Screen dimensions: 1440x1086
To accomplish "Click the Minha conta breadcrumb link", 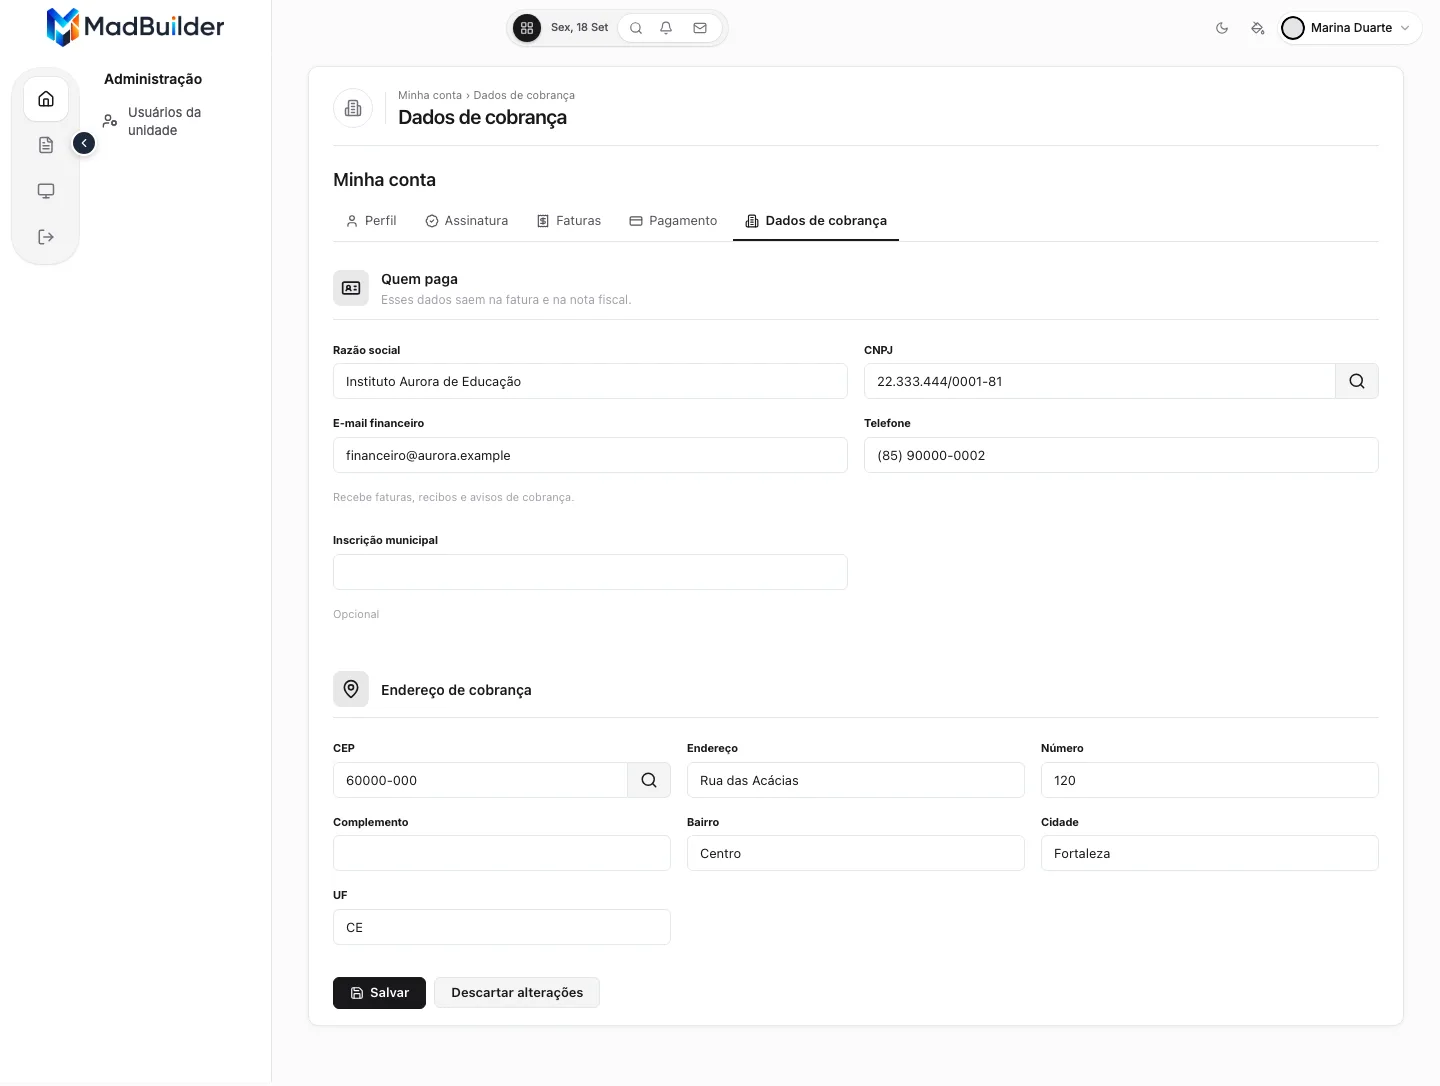I will (430, 95).
